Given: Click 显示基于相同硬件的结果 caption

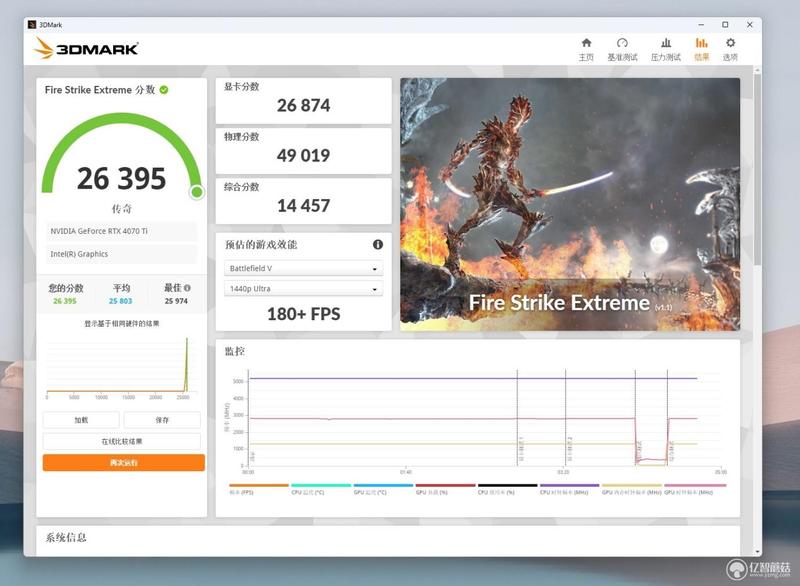Looking at the screenshot, I should pyautogui.click(x=121, y=323).
